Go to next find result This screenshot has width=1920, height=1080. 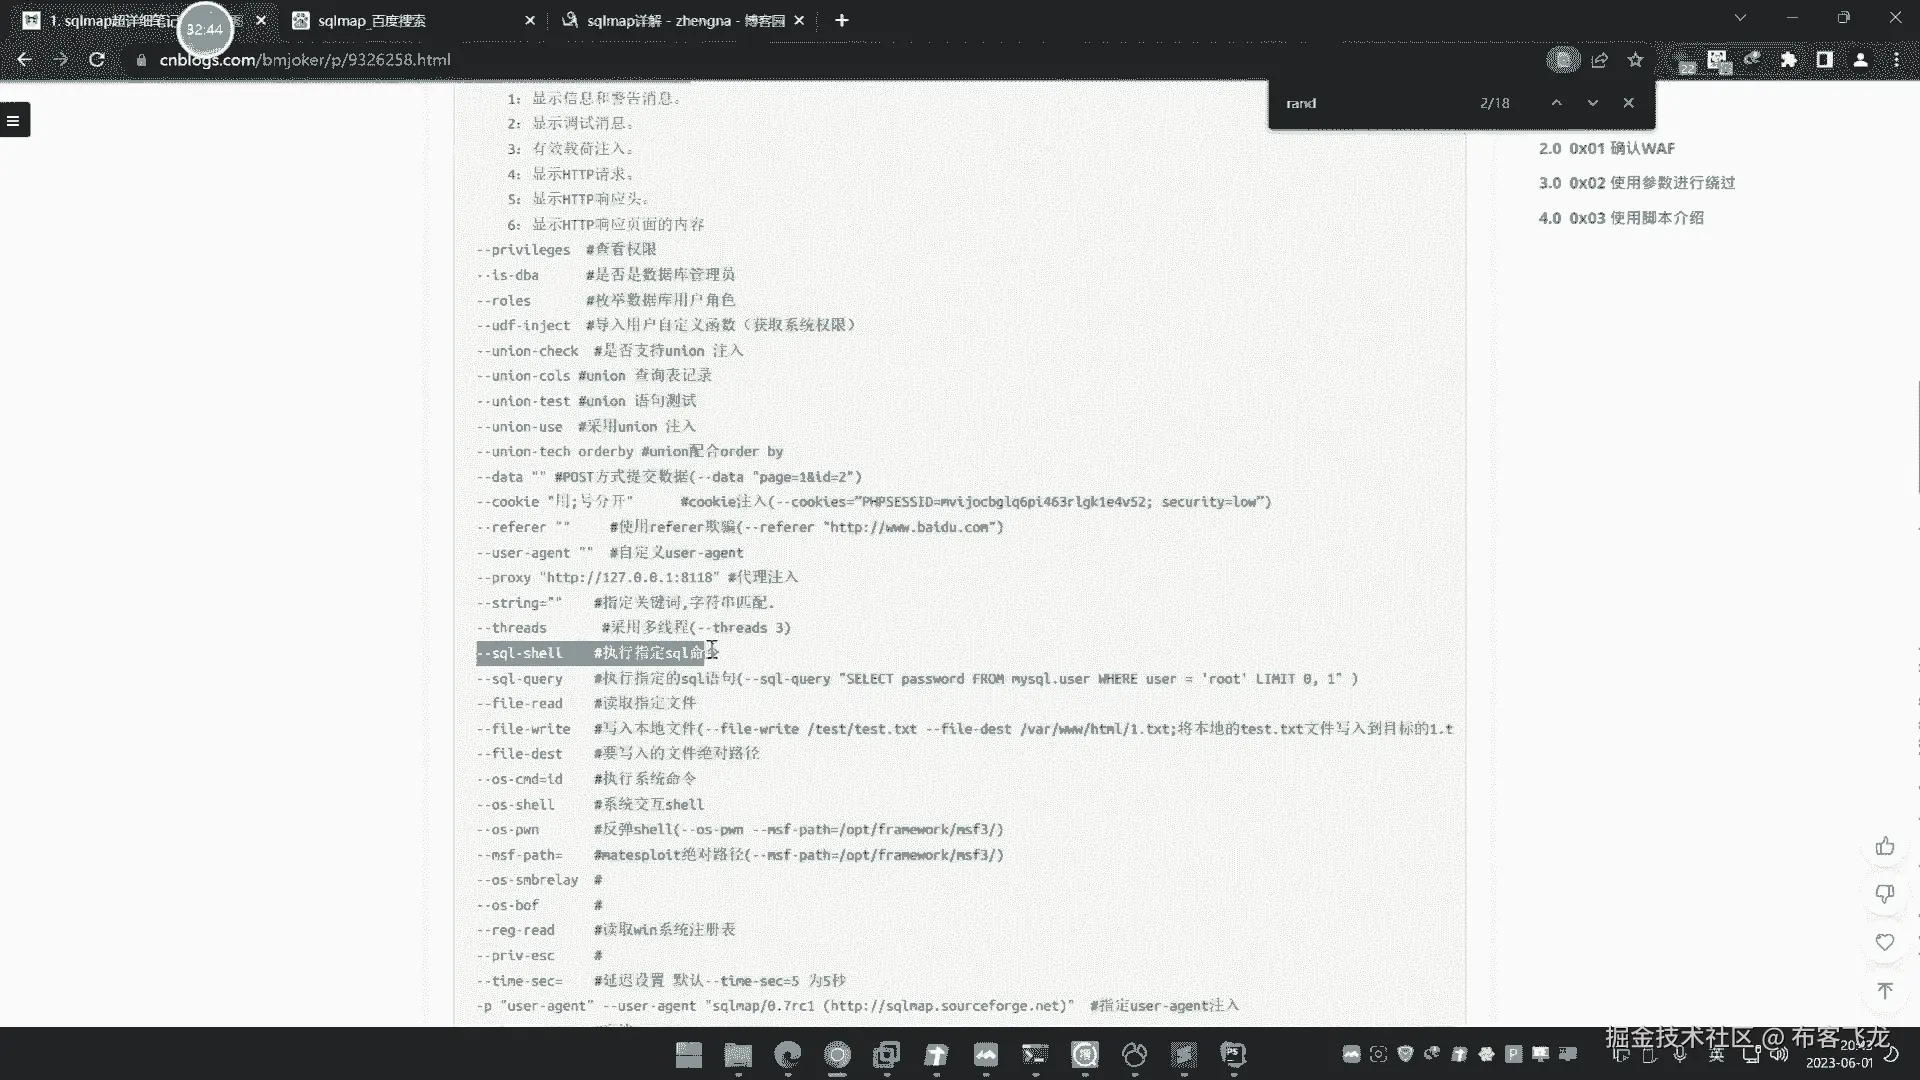pyautogui.click(x=1592, y=103)
